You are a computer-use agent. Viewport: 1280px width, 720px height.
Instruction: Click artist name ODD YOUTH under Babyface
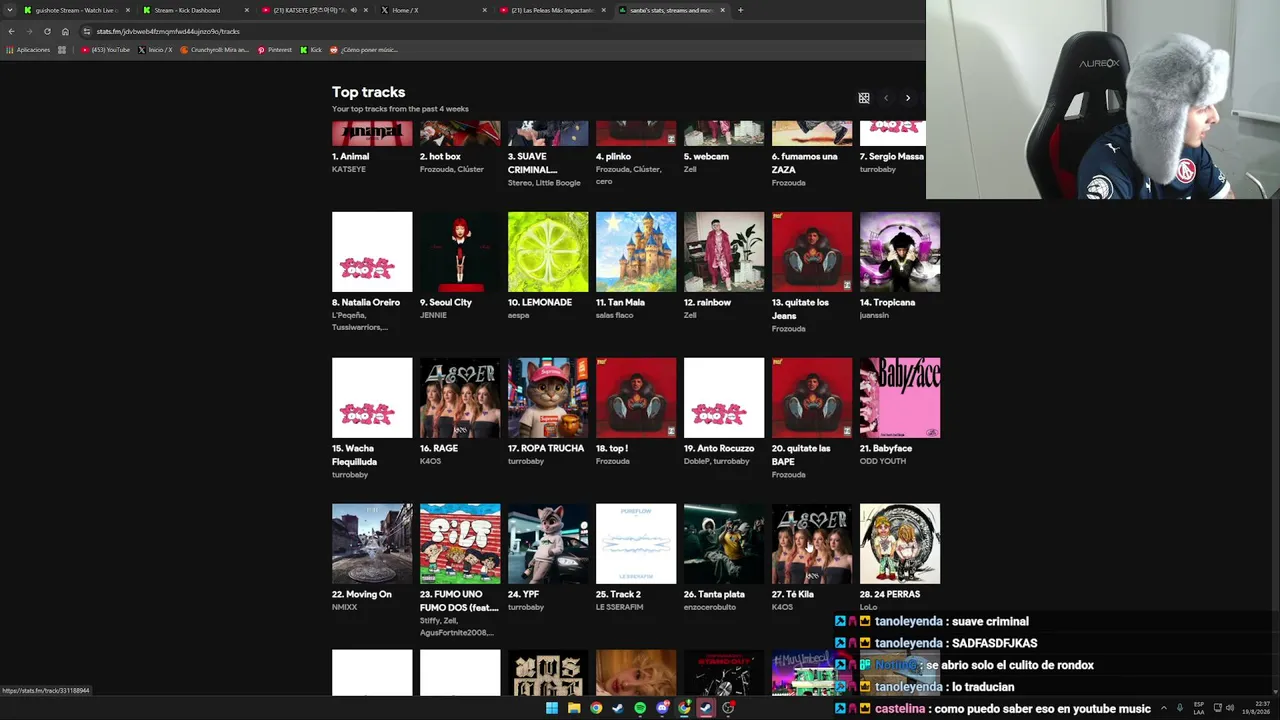tap(883, 462)
